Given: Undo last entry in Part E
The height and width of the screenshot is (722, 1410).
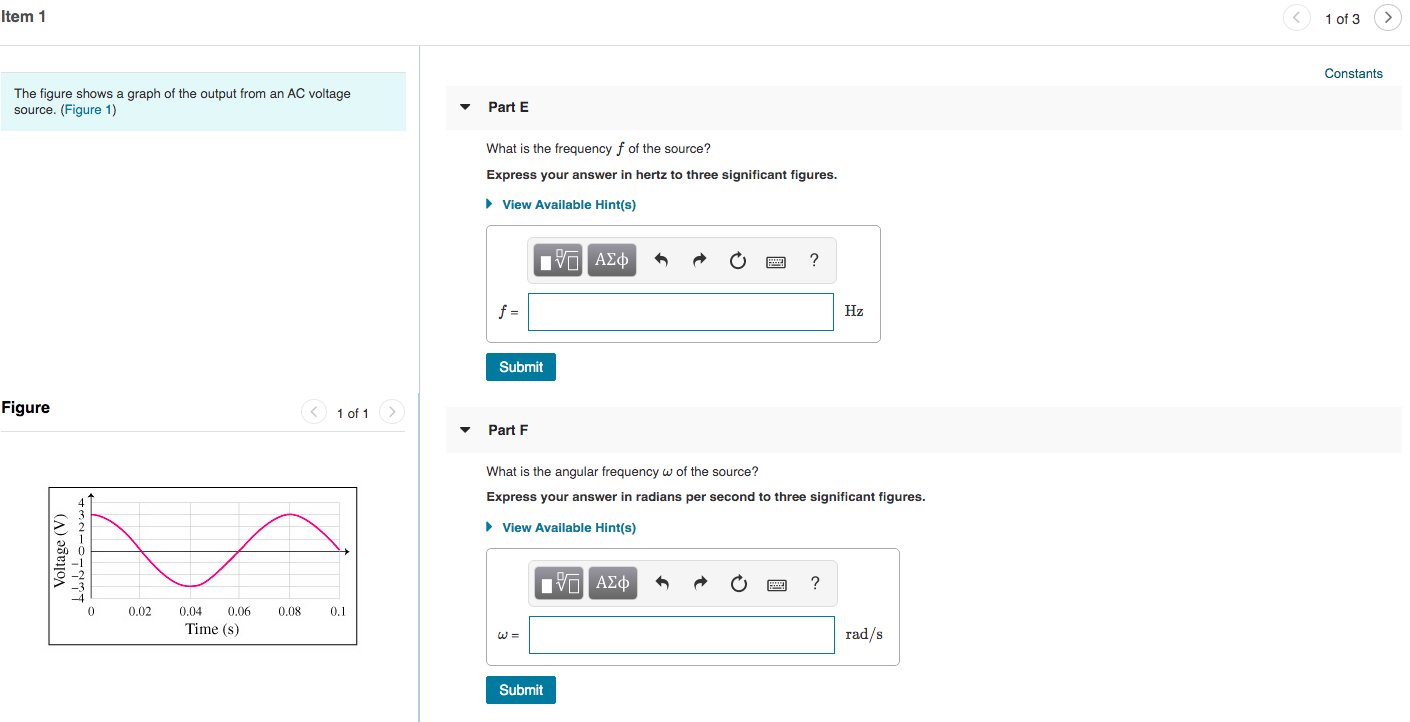Looking at the screenshot, I should click(x=660, y=261).
